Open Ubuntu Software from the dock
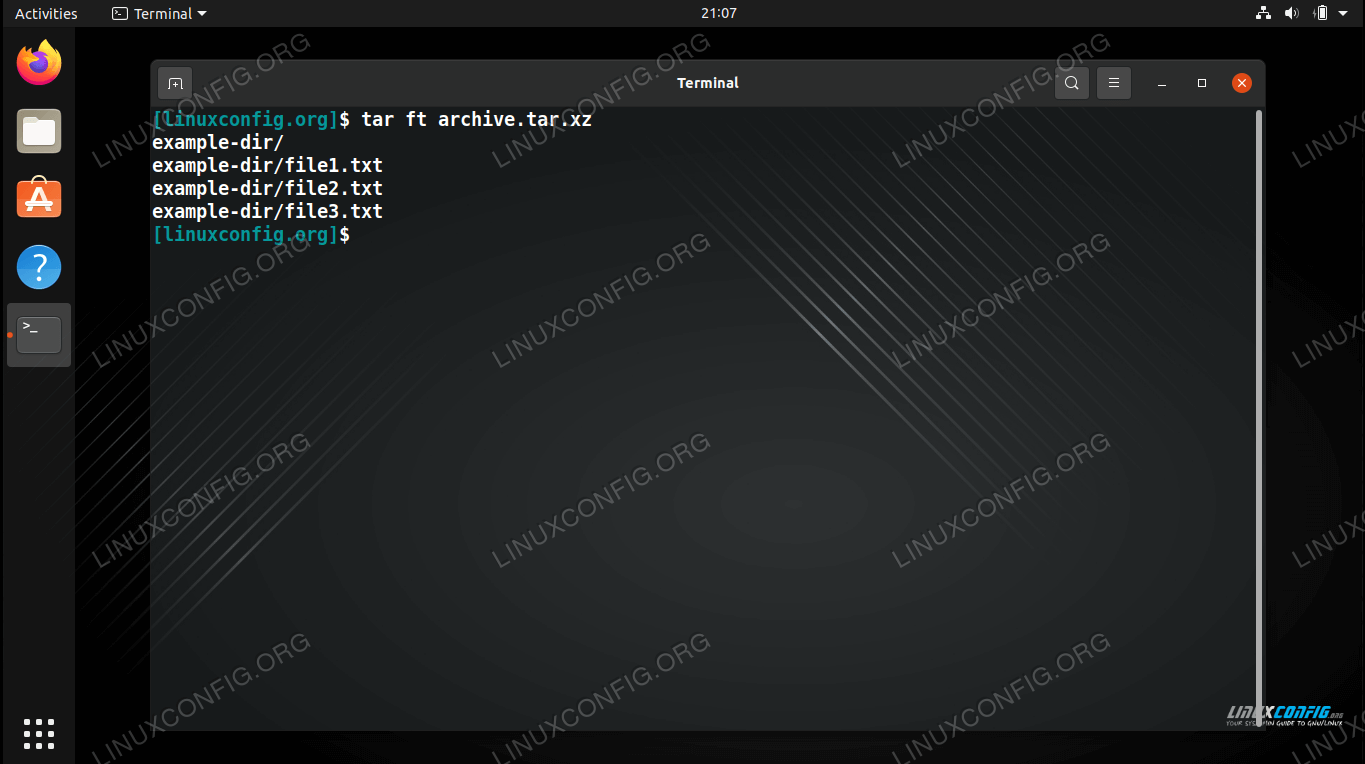This screenshot has height=764, width=1365. (x=39, y=198)
